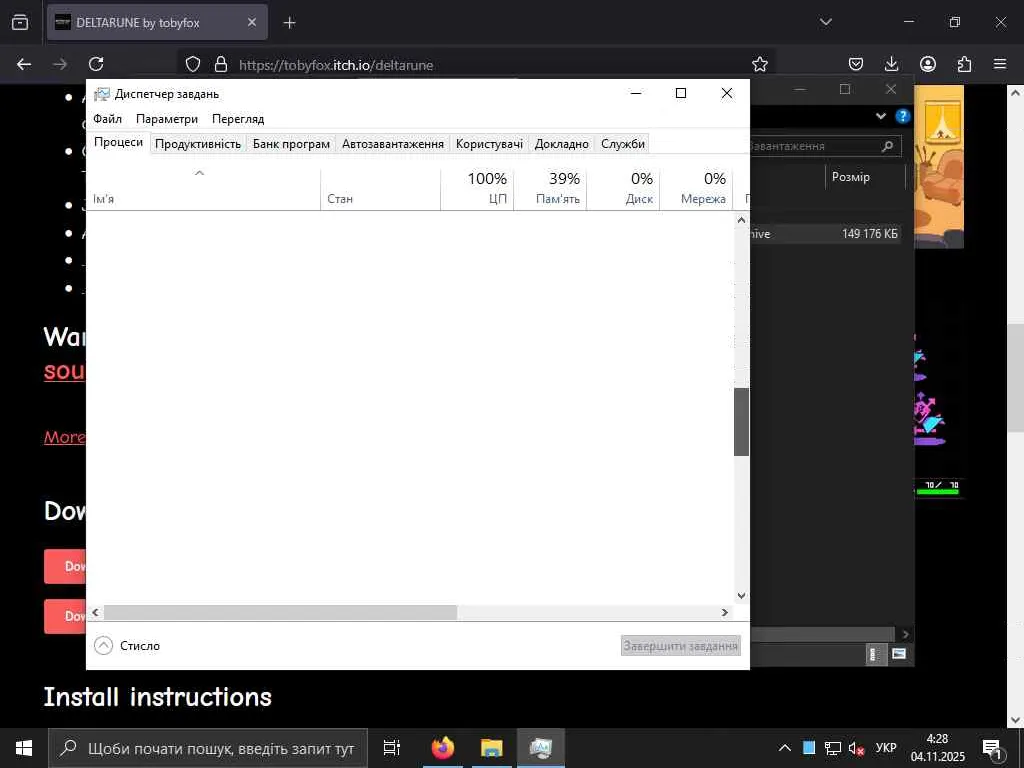Viewport: 1024px width, 768px height.
Task: Click Task Manager taskbar icon
Action: point(541,748)
